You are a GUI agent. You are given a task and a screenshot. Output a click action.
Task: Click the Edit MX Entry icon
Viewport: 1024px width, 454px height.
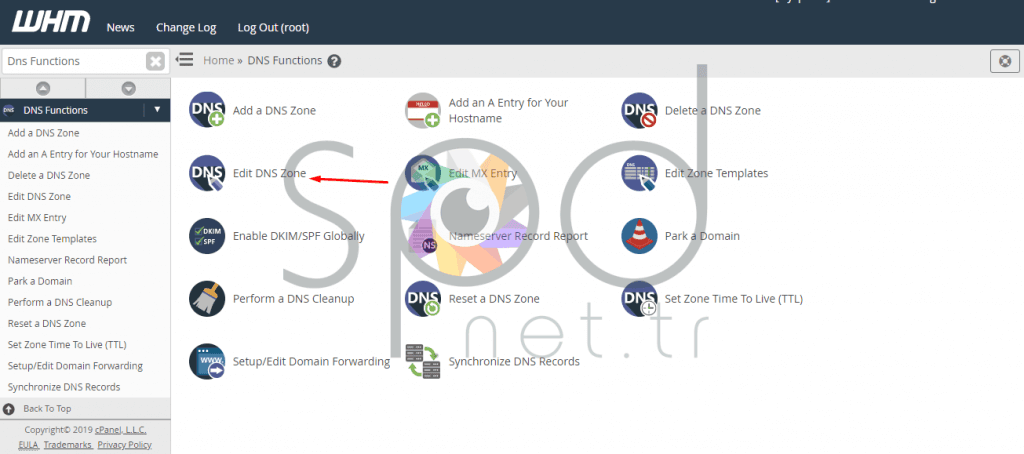(x=423, y=173)
